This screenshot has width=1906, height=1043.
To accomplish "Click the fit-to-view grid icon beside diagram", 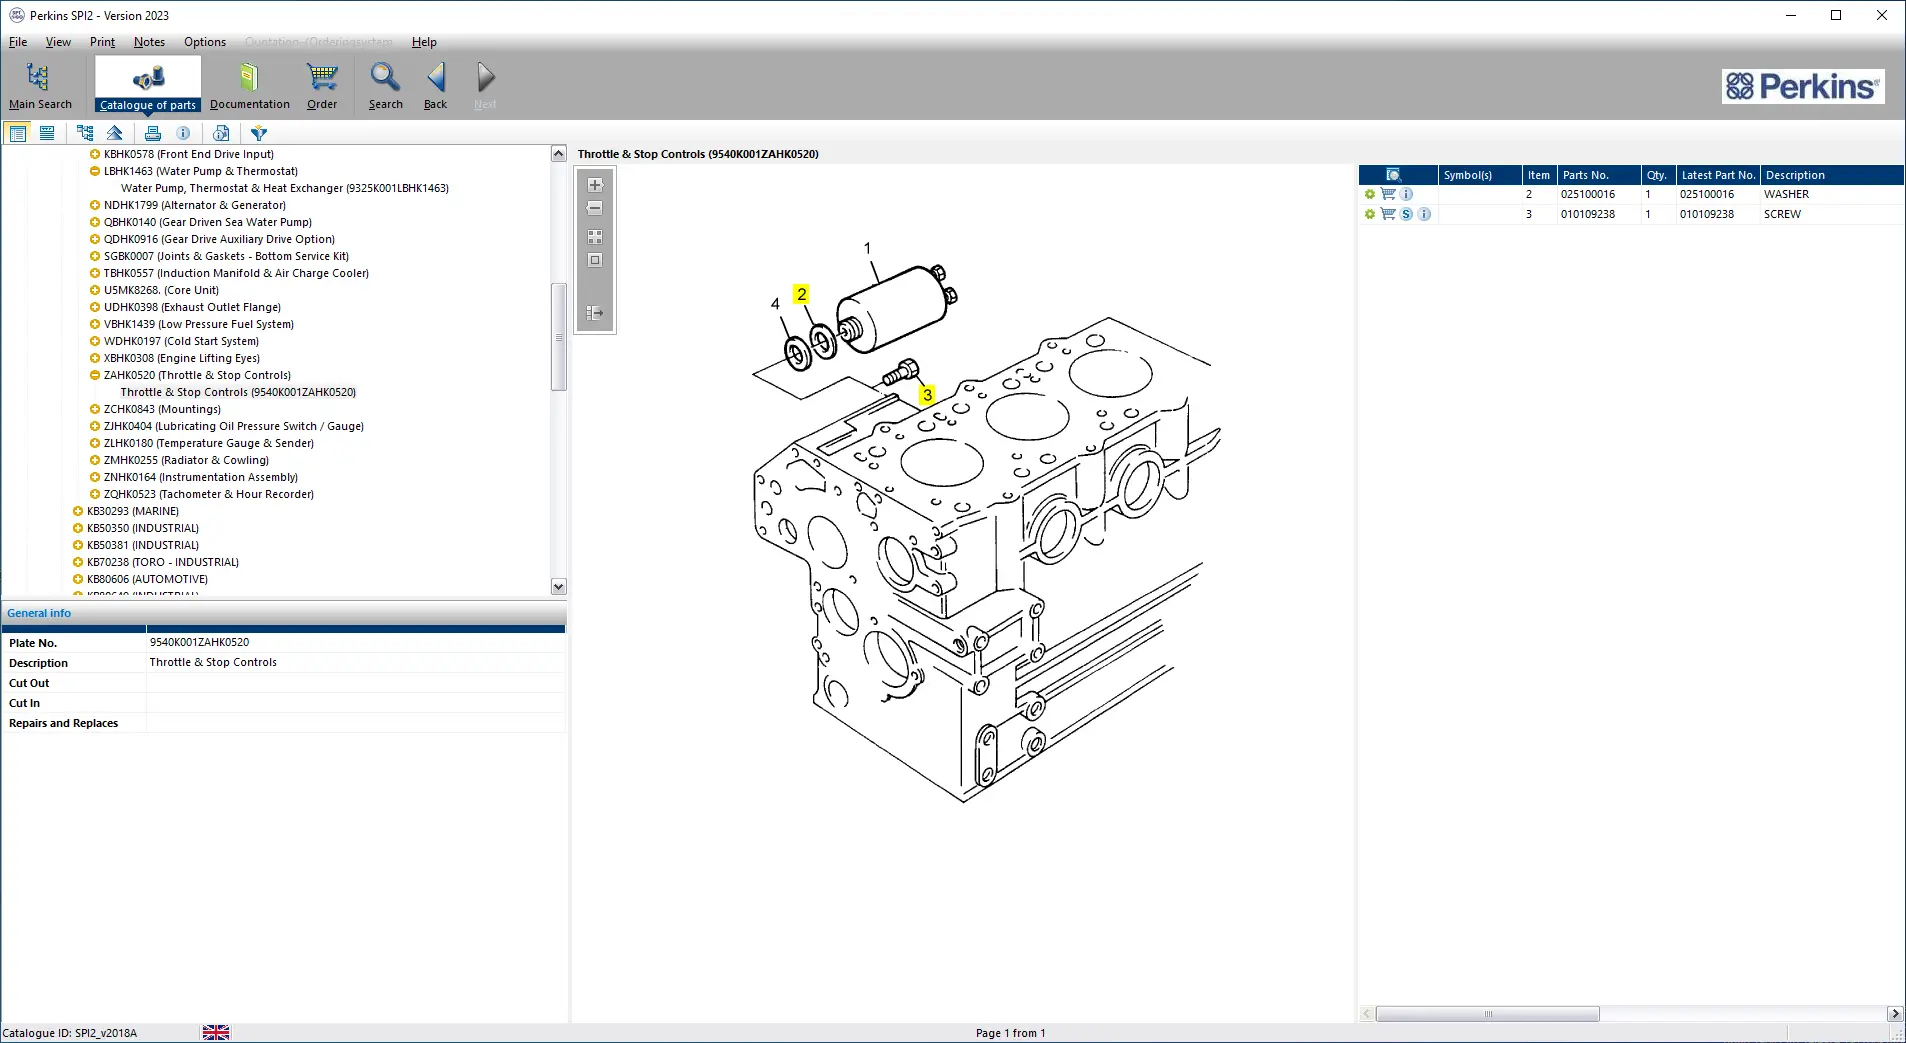I will pos(595,237).
